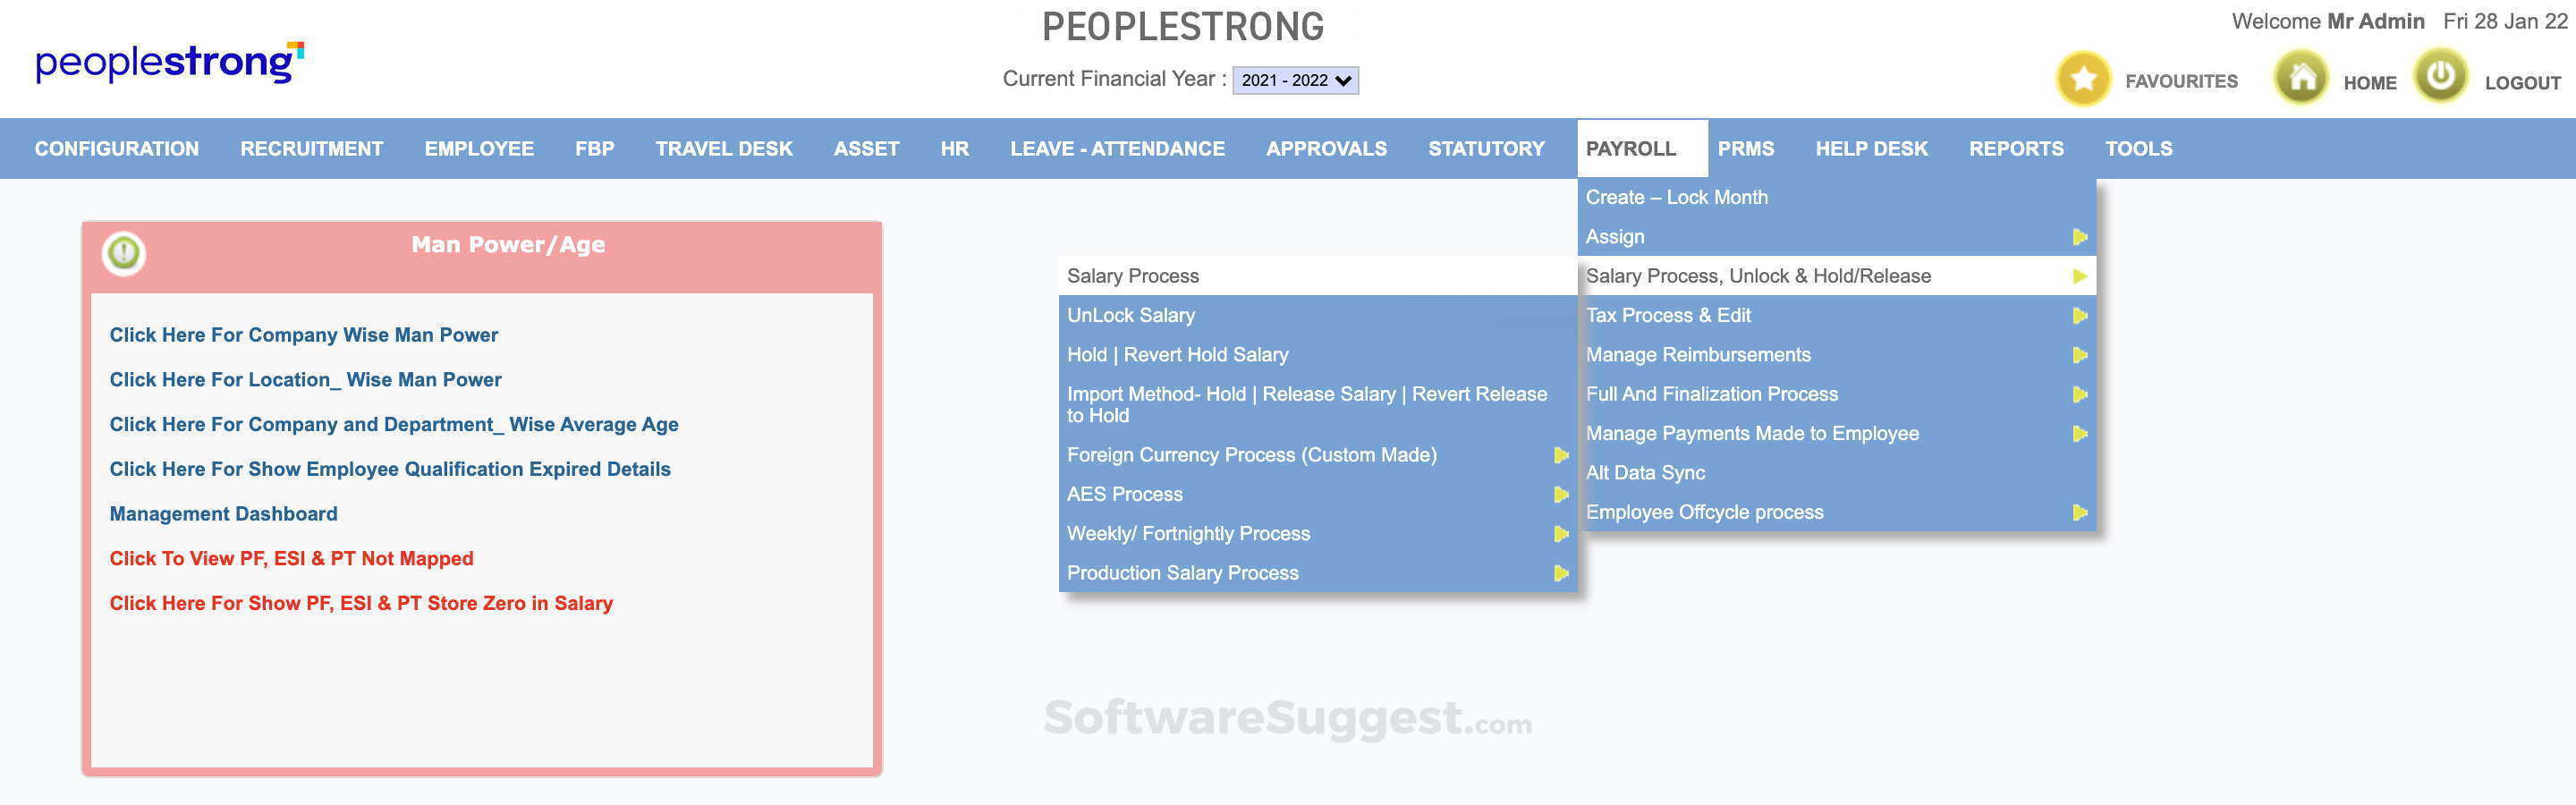
Task: Open the PAYROLL menu tab
Action: coord(1630,149)
